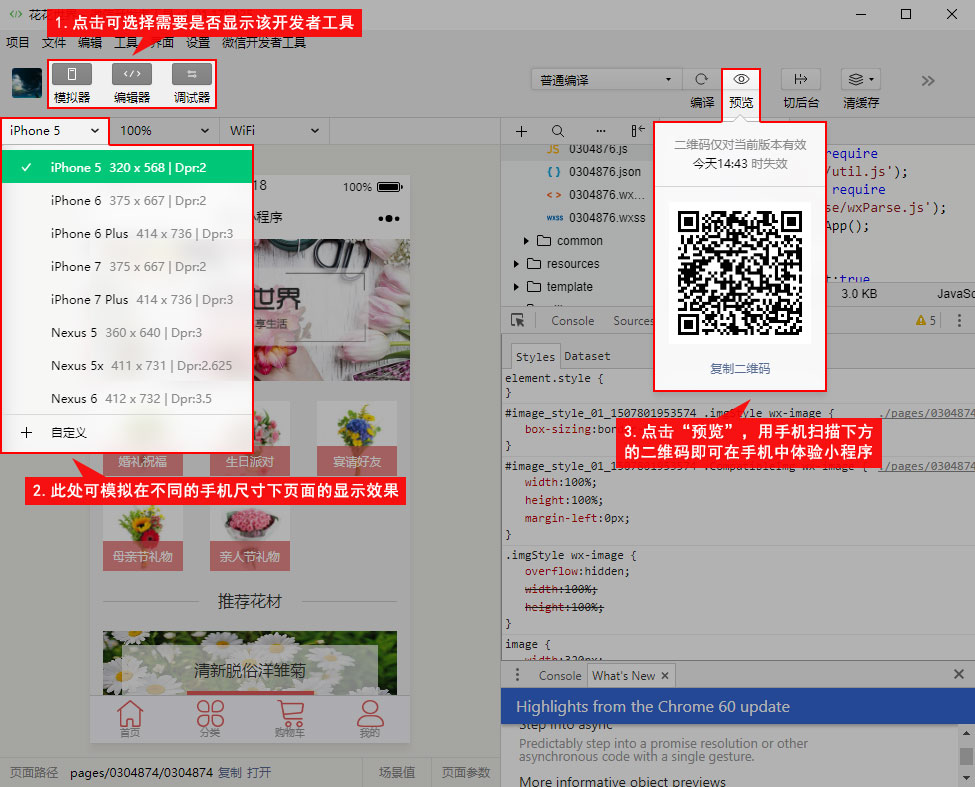Toggle the 调试器 debugger panel button

pyautogui.click(x=191, y=75)
